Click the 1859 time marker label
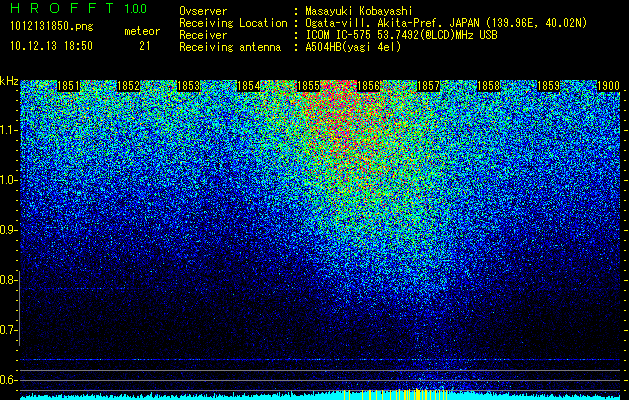Screen dimensions: 629x400 [x=548, y=86]
